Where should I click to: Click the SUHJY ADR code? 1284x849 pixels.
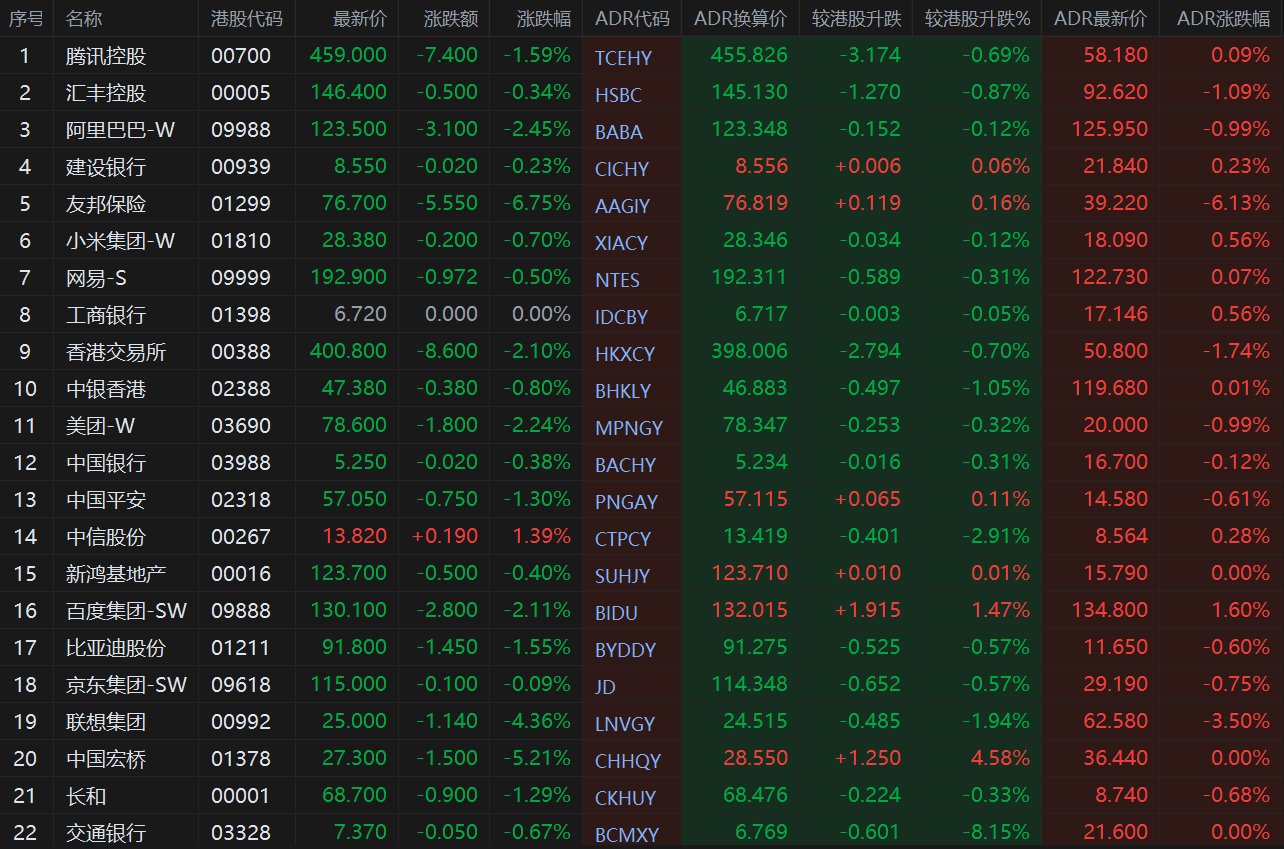[x=622, y=576]
